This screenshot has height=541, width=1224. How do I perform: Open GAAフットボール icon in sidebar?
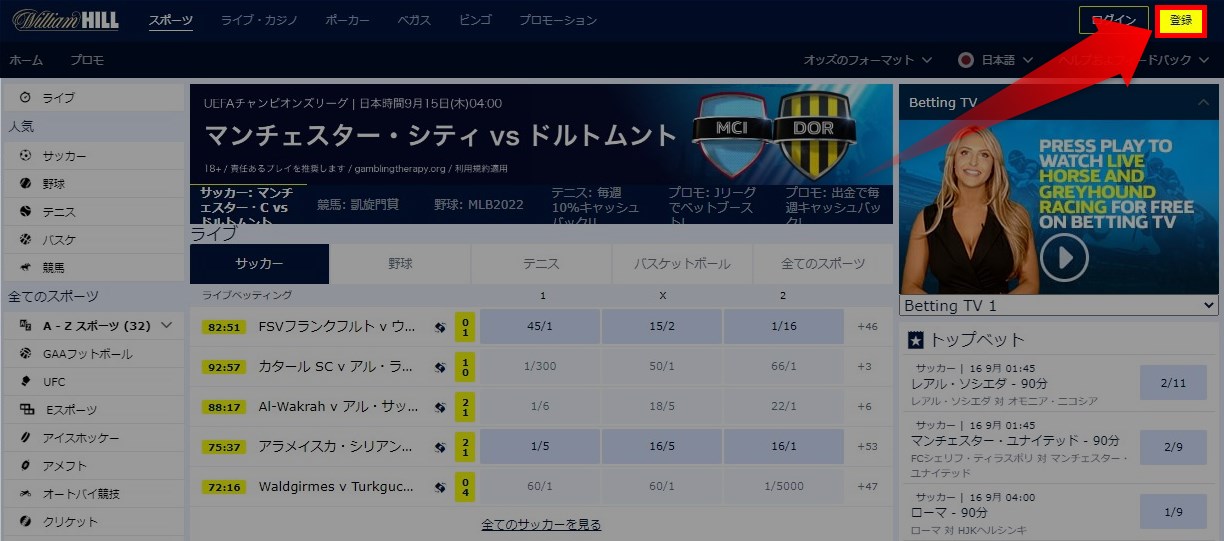[25, 354]
